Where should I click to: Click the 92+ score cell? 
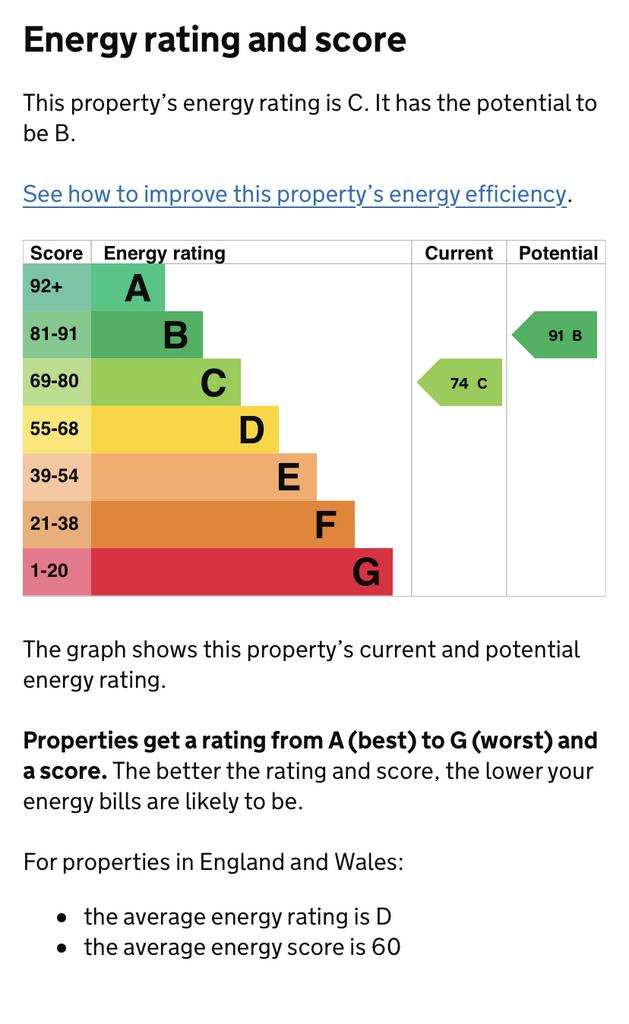click(57, 287)
